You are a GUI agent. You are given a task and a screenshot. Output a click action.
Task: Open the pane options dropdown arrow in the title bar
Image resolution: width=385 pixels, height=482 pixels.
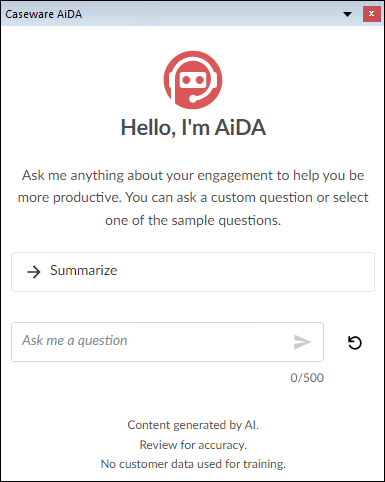click(347, 14)
